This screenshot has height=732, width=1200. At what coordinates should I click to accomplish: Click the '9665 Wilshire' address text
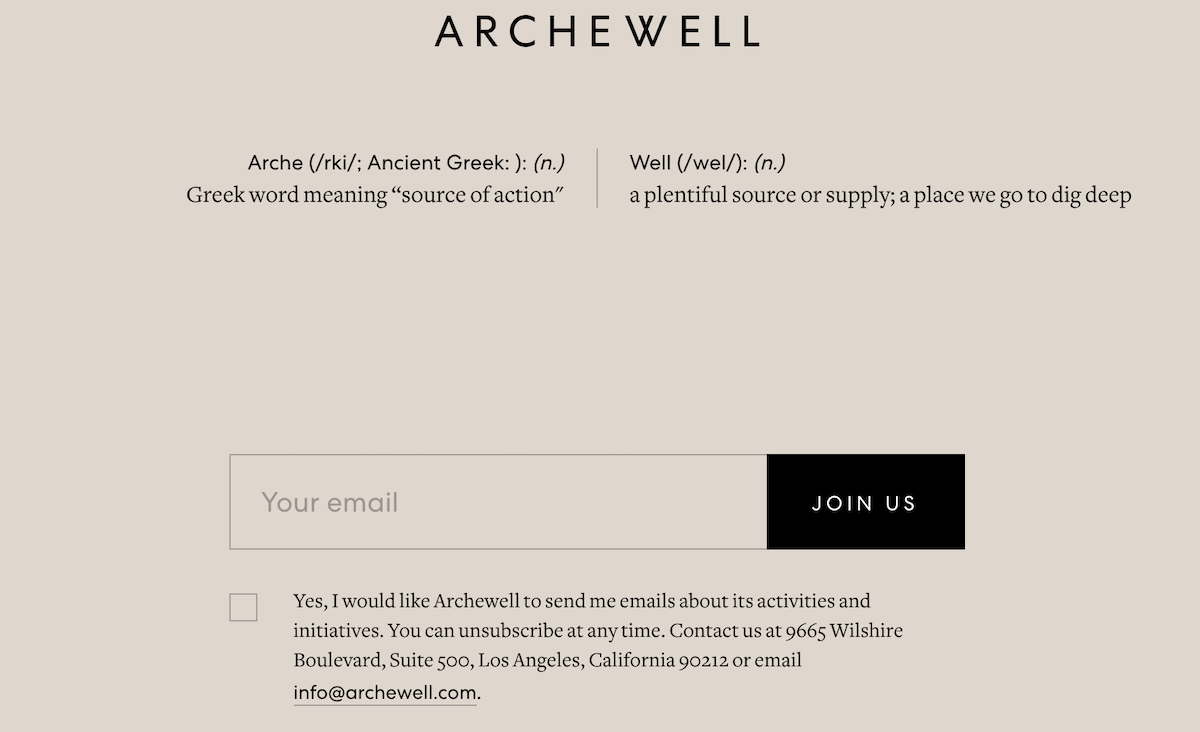[843, 631]
